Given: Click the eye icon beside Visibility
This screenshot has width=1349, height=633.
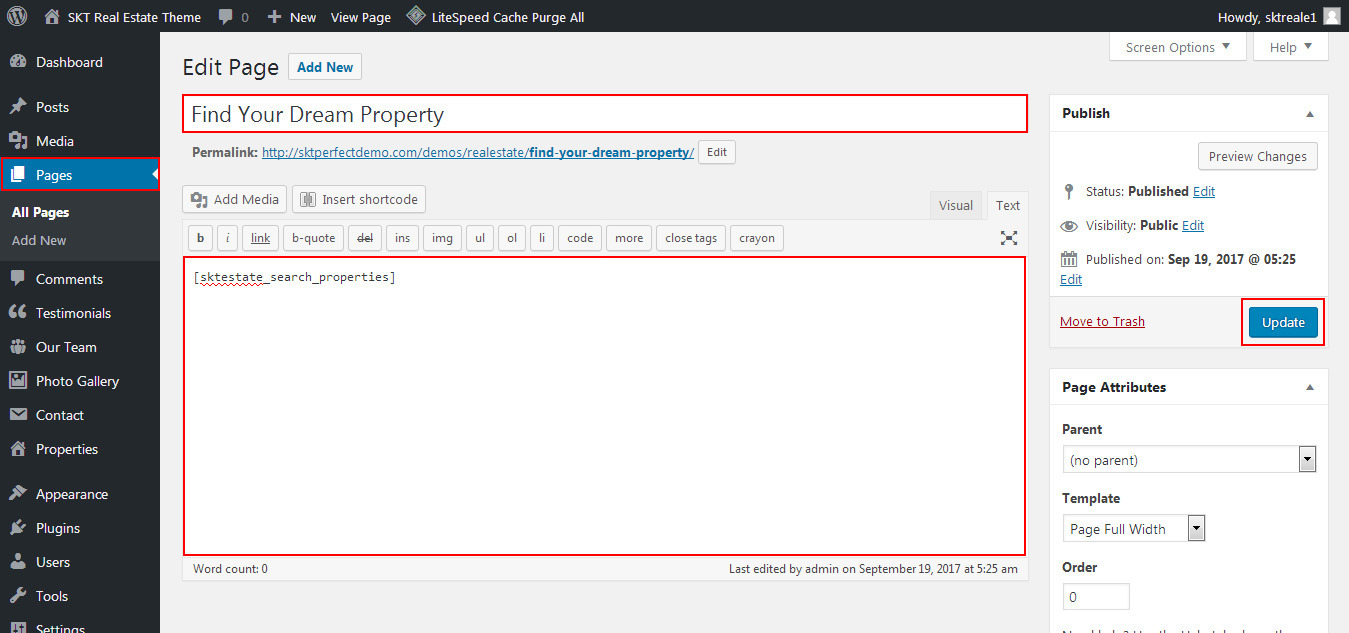Looking at the screenshot, I should point(1069,226).
